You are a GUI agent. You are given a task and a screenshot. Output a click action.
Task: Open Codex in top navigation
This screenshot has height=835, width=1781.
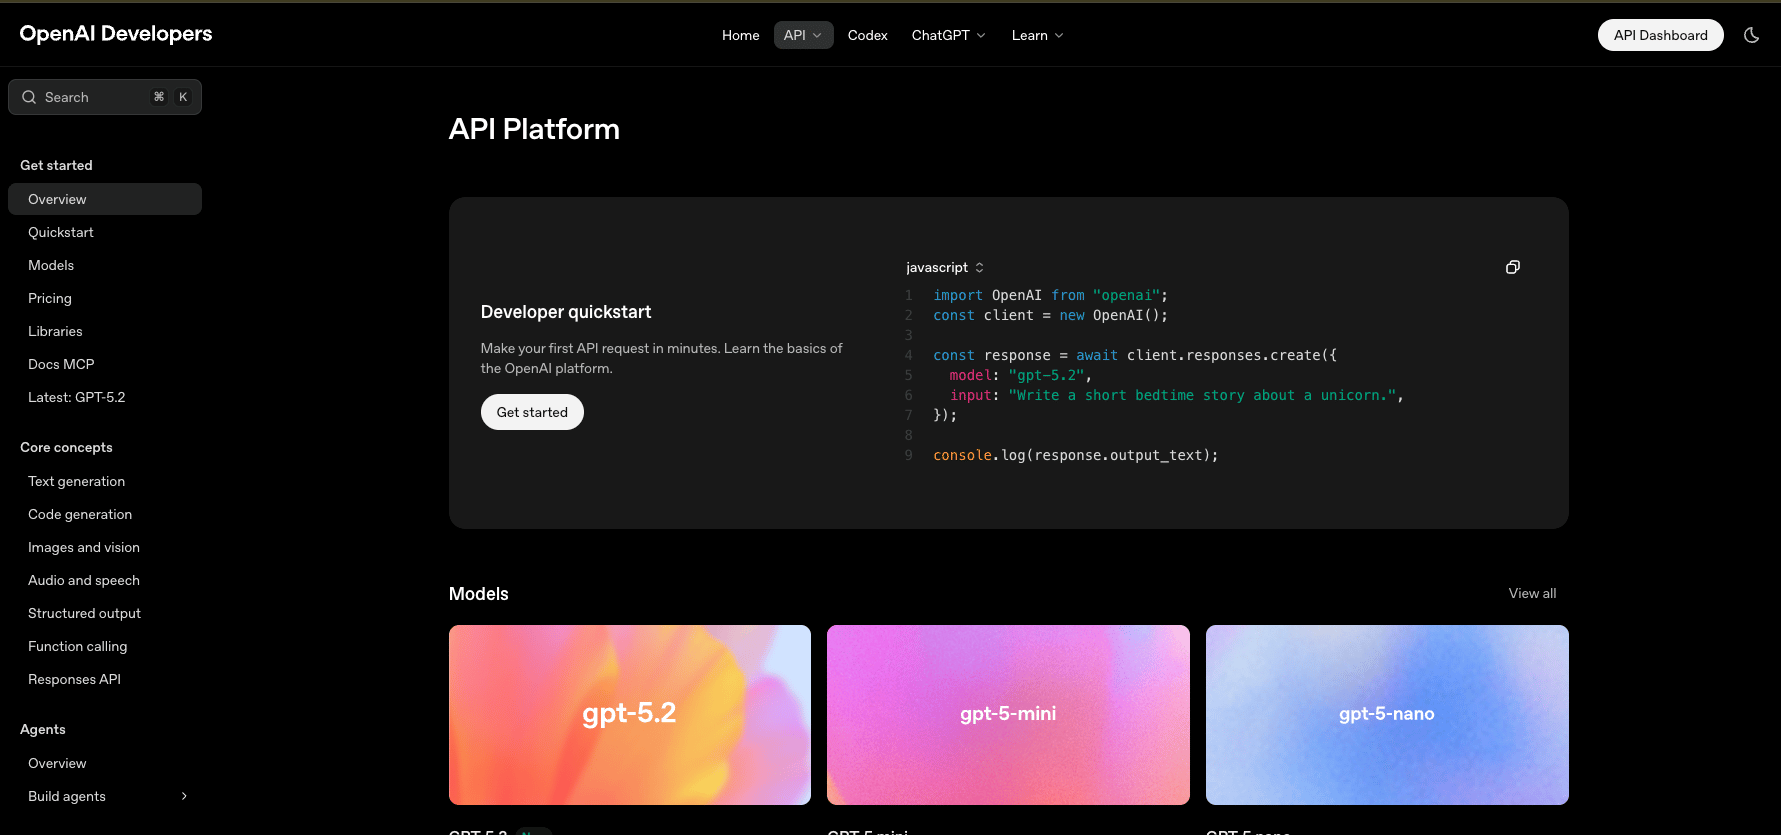pyautogui.click(x=868, y=35)
